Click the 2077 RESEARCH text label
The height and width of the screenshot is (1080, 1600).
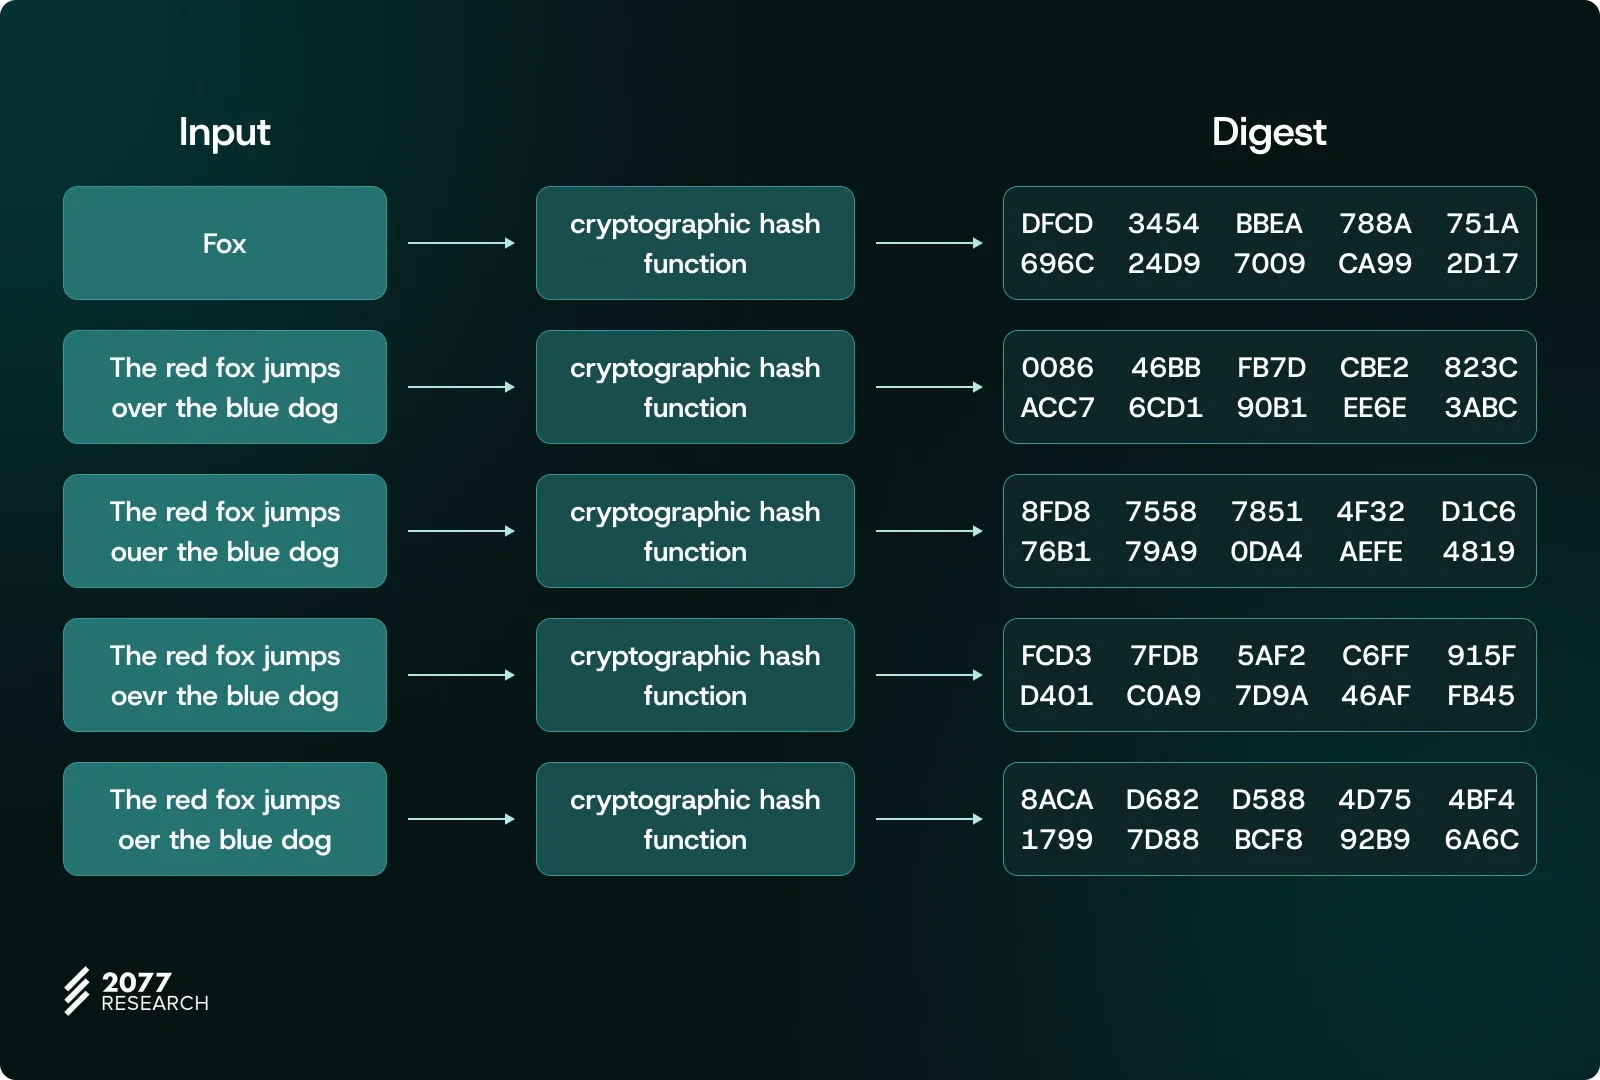(x=155, y=992)
